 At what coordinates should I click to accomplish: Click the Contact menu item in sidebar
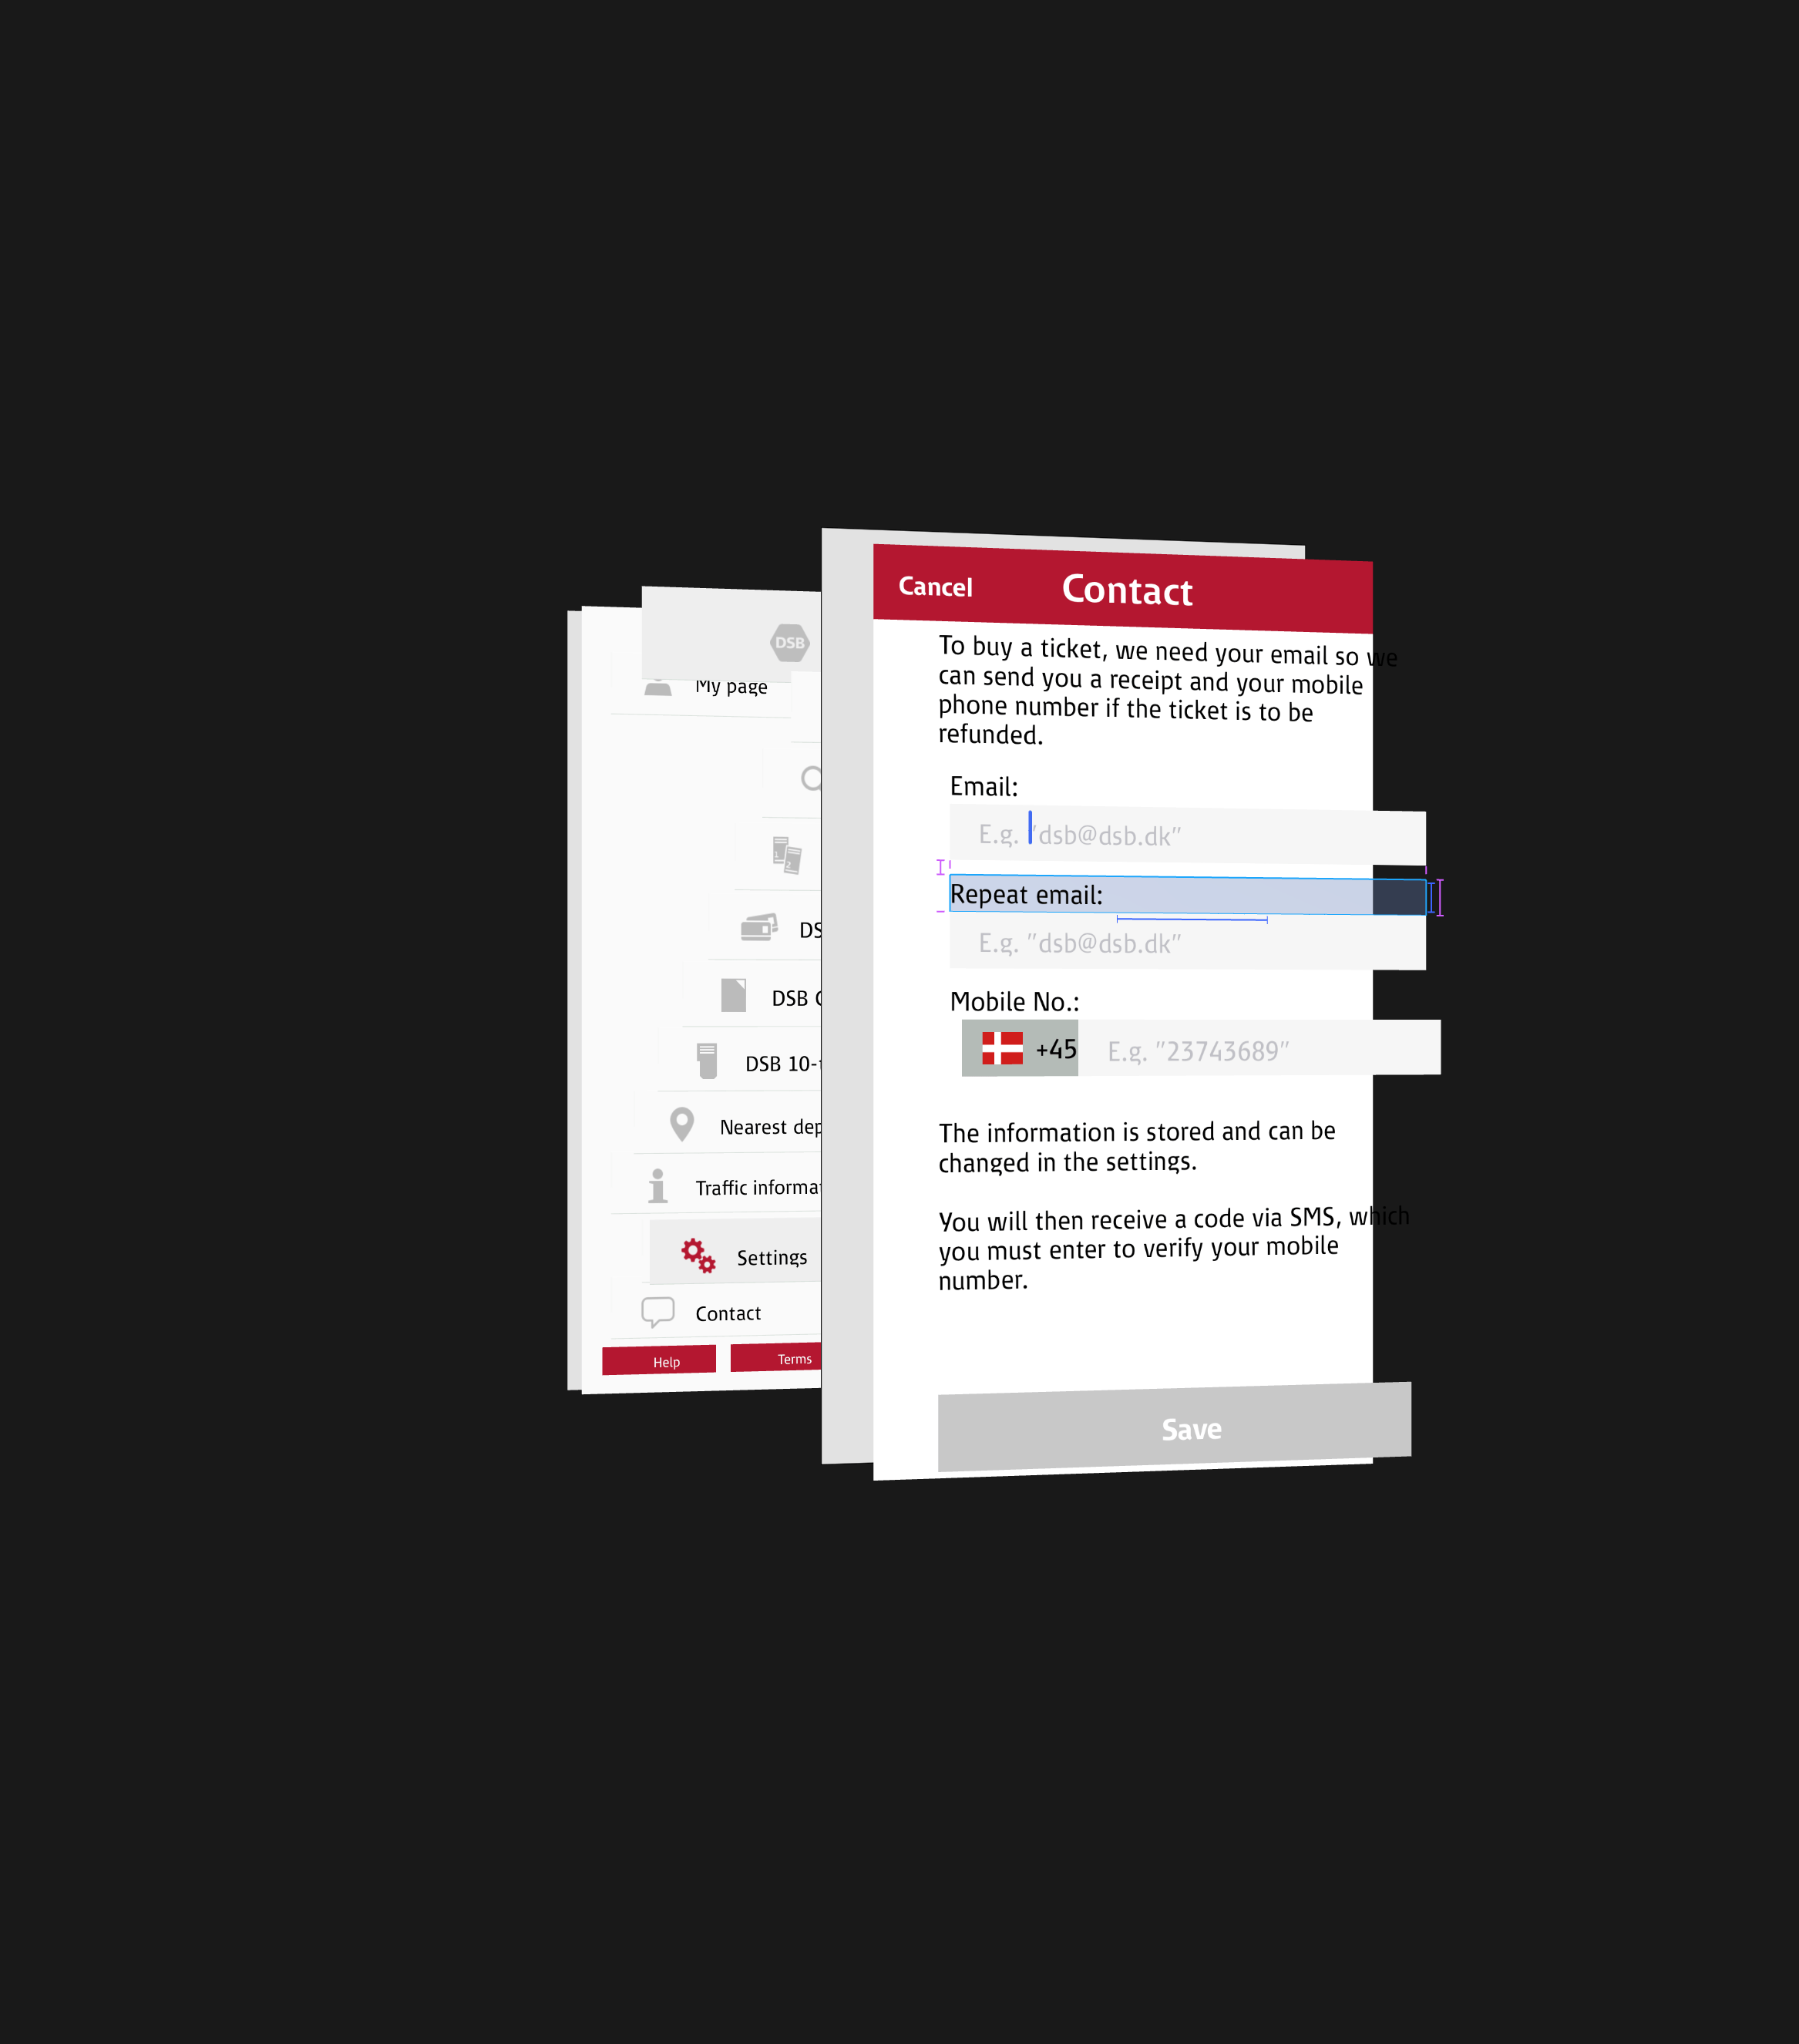[730, 1313]
